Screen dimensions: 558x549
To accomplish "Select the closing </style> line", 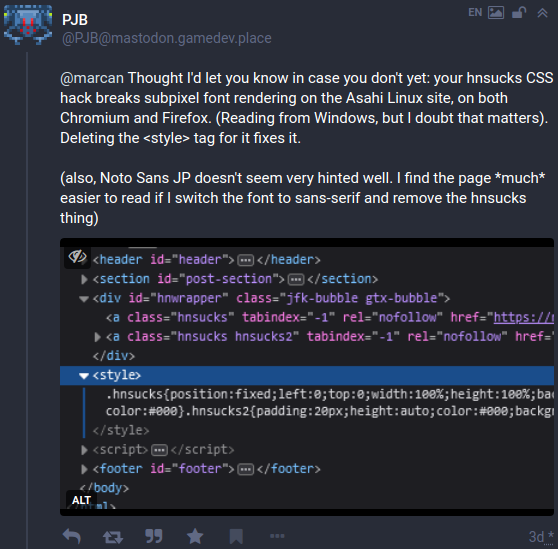I will 121,430.
